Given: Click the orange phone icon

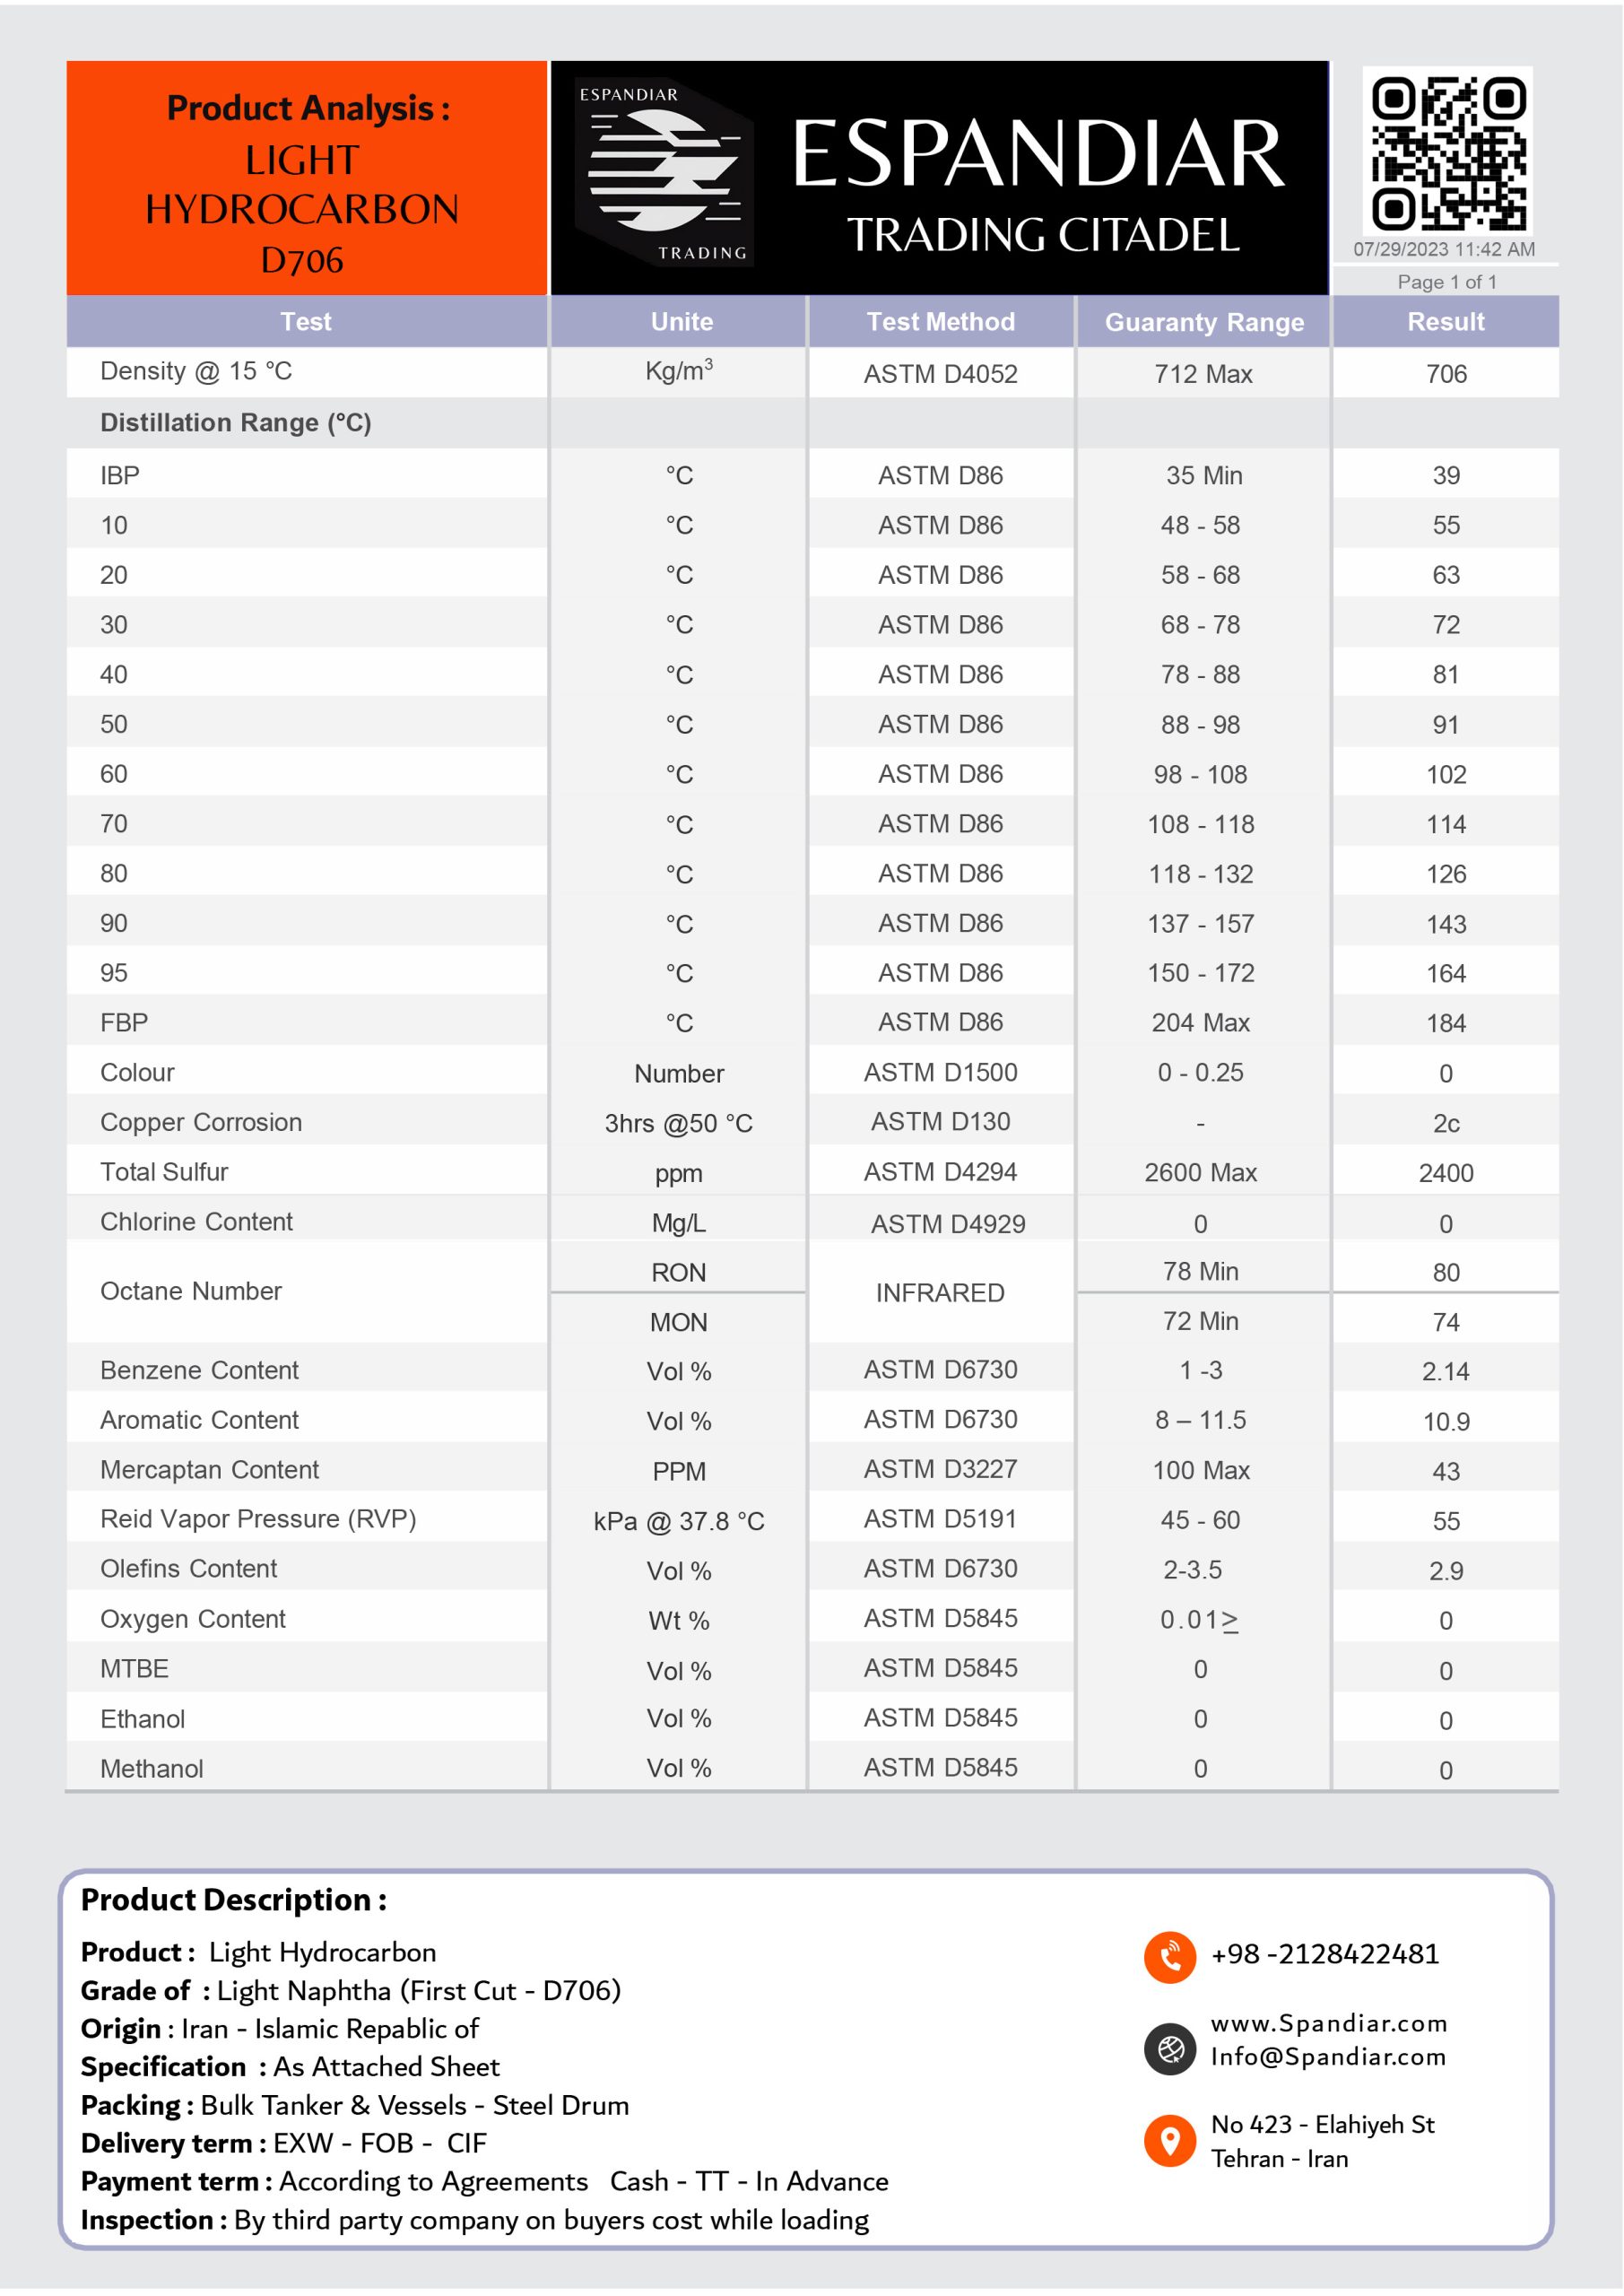Looking at the screenshot, I should click(x=1170, y=1956).
